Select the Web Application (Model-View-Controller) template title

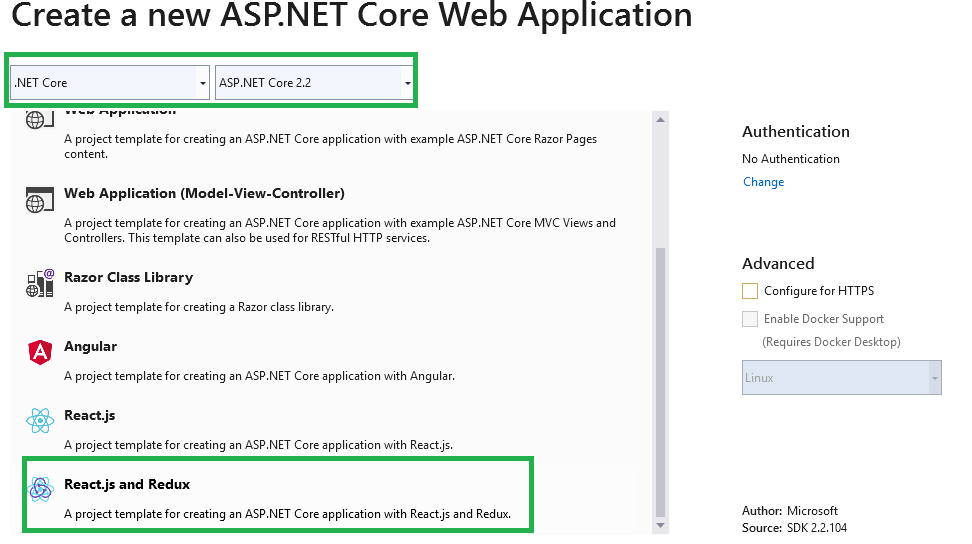(x=205, y=193)
